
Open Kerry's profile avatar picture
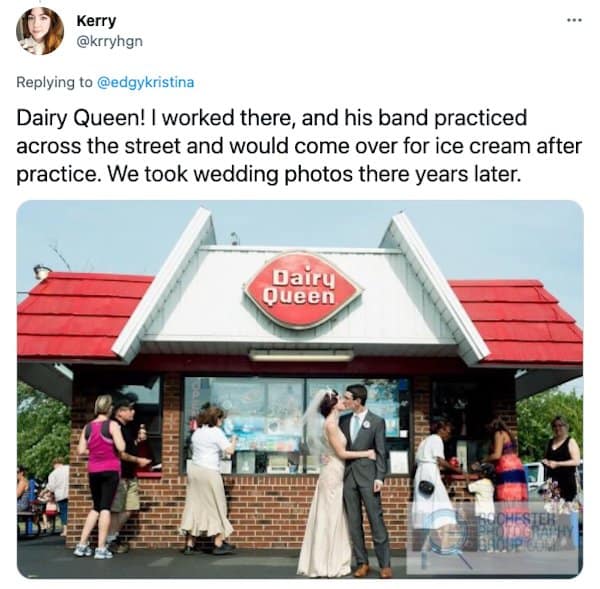pos(40,31)
